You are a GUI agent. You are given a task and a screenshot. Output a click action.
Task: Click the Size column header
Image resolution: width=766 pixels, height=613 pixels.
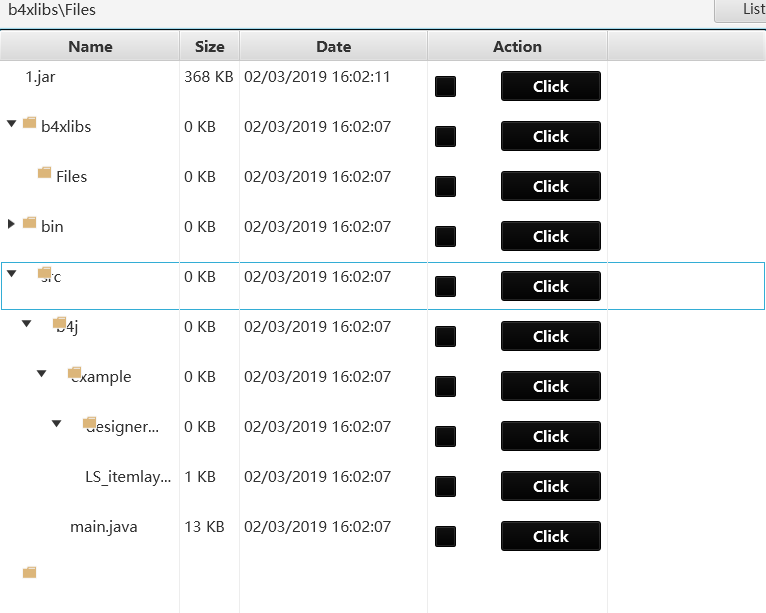210,46
